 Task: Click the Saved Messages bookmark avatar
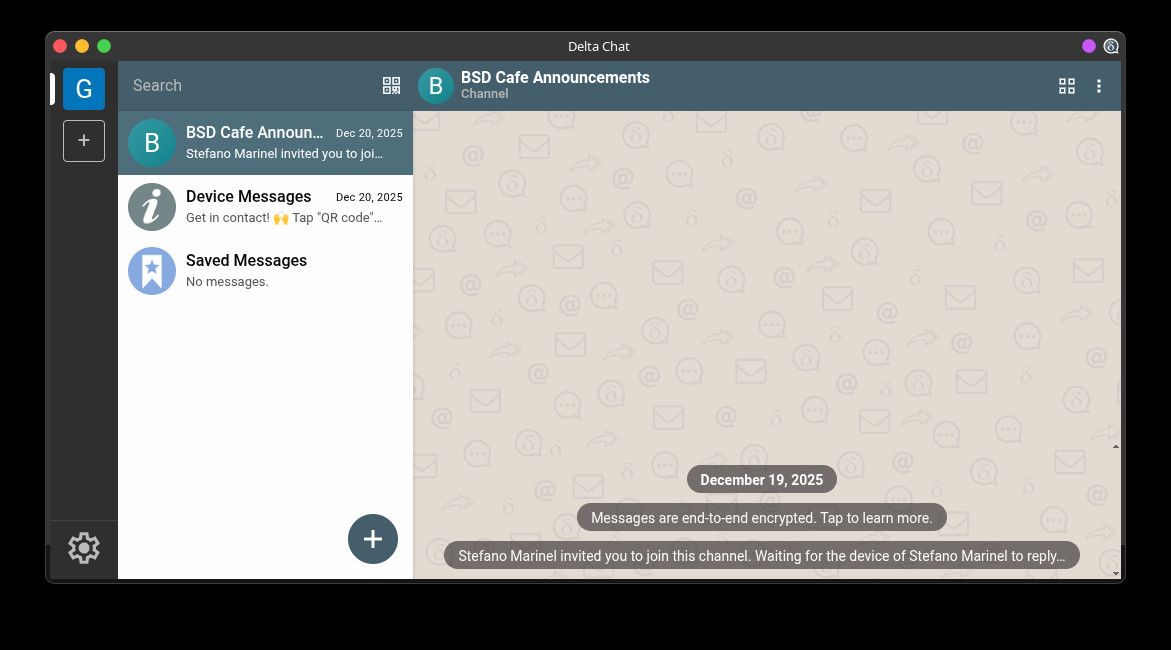pyautogui.click(x=152, y=271)
